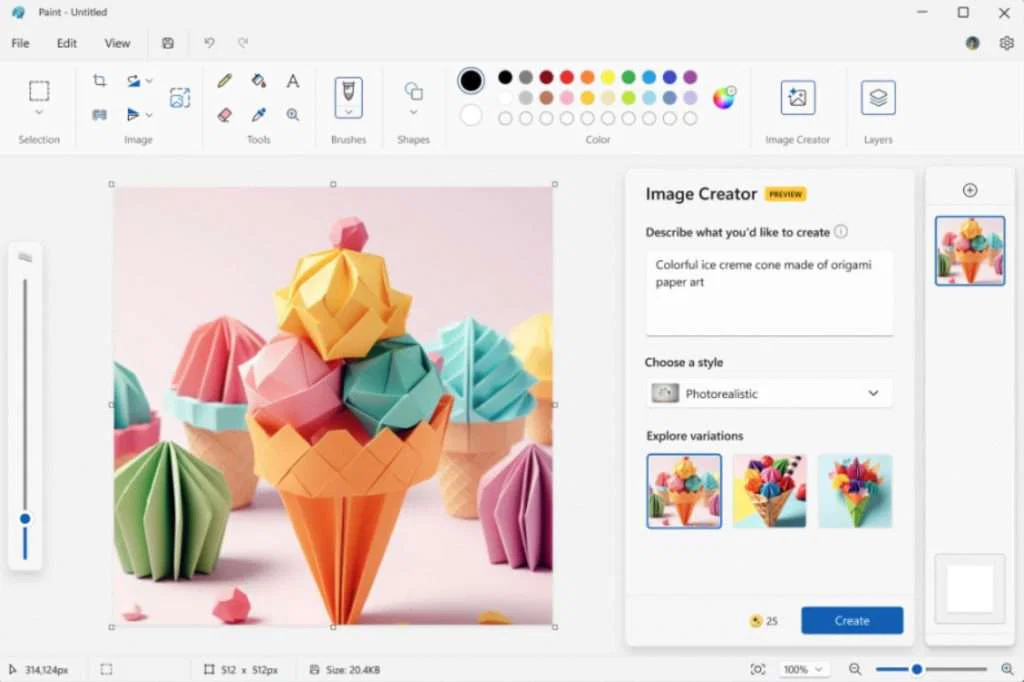Image resolution: width=1024 pixels, height=682 pixels.
Task: Expand the Rotate dropdown arrow
Action: point(148,81)
